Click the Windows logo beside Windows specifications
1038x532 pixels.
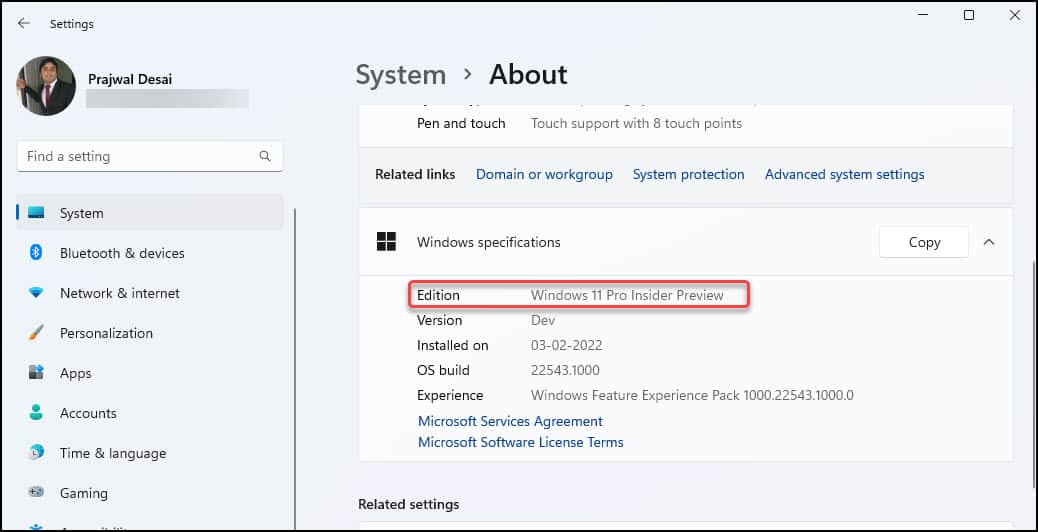pyautogui.click(x=386, y=242)
